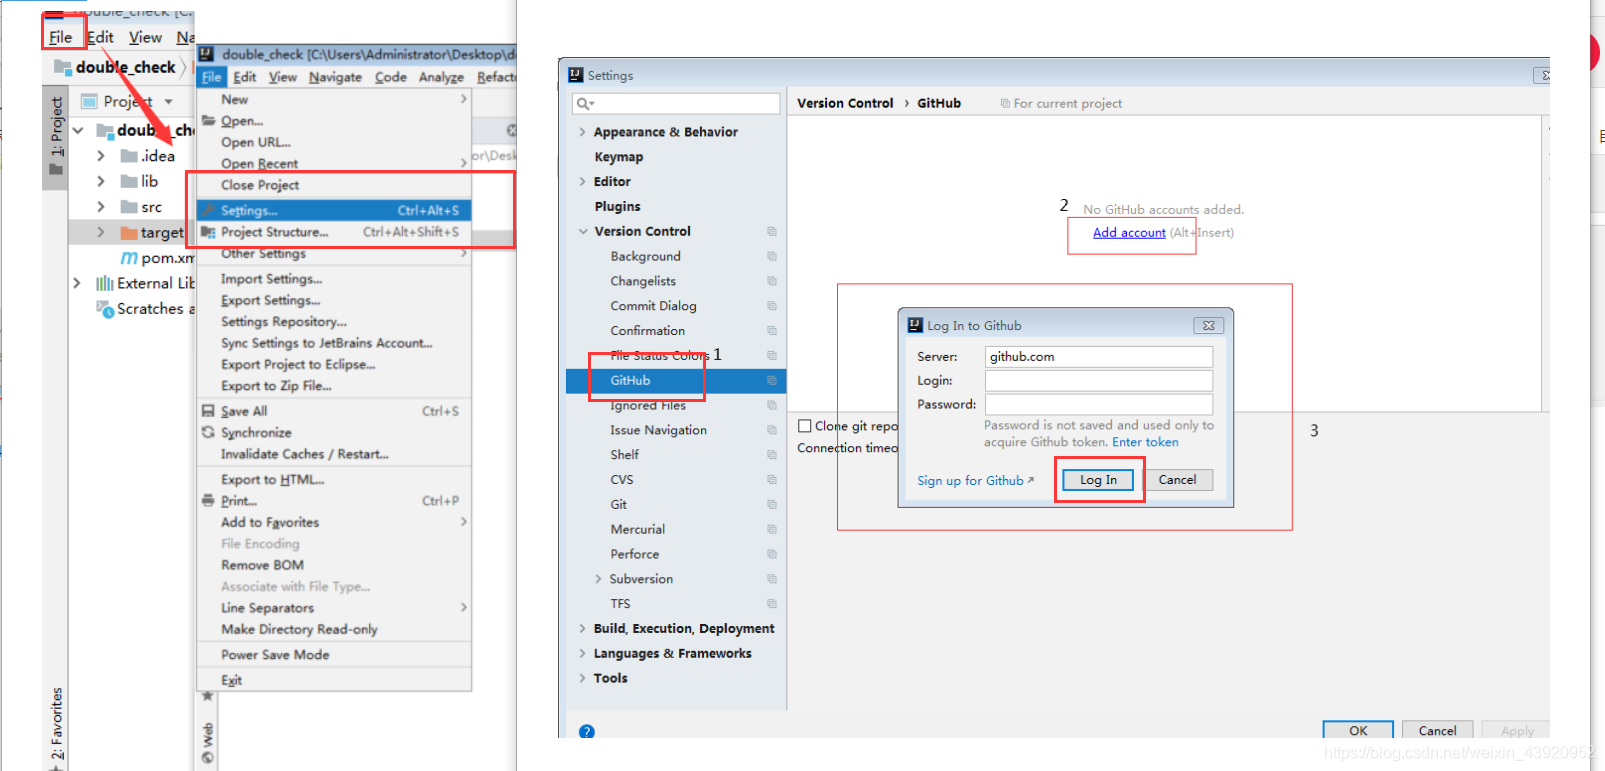Click Scratches and Consoles icon
This screenshot has width=1605, height=771.
click(105, 309)
